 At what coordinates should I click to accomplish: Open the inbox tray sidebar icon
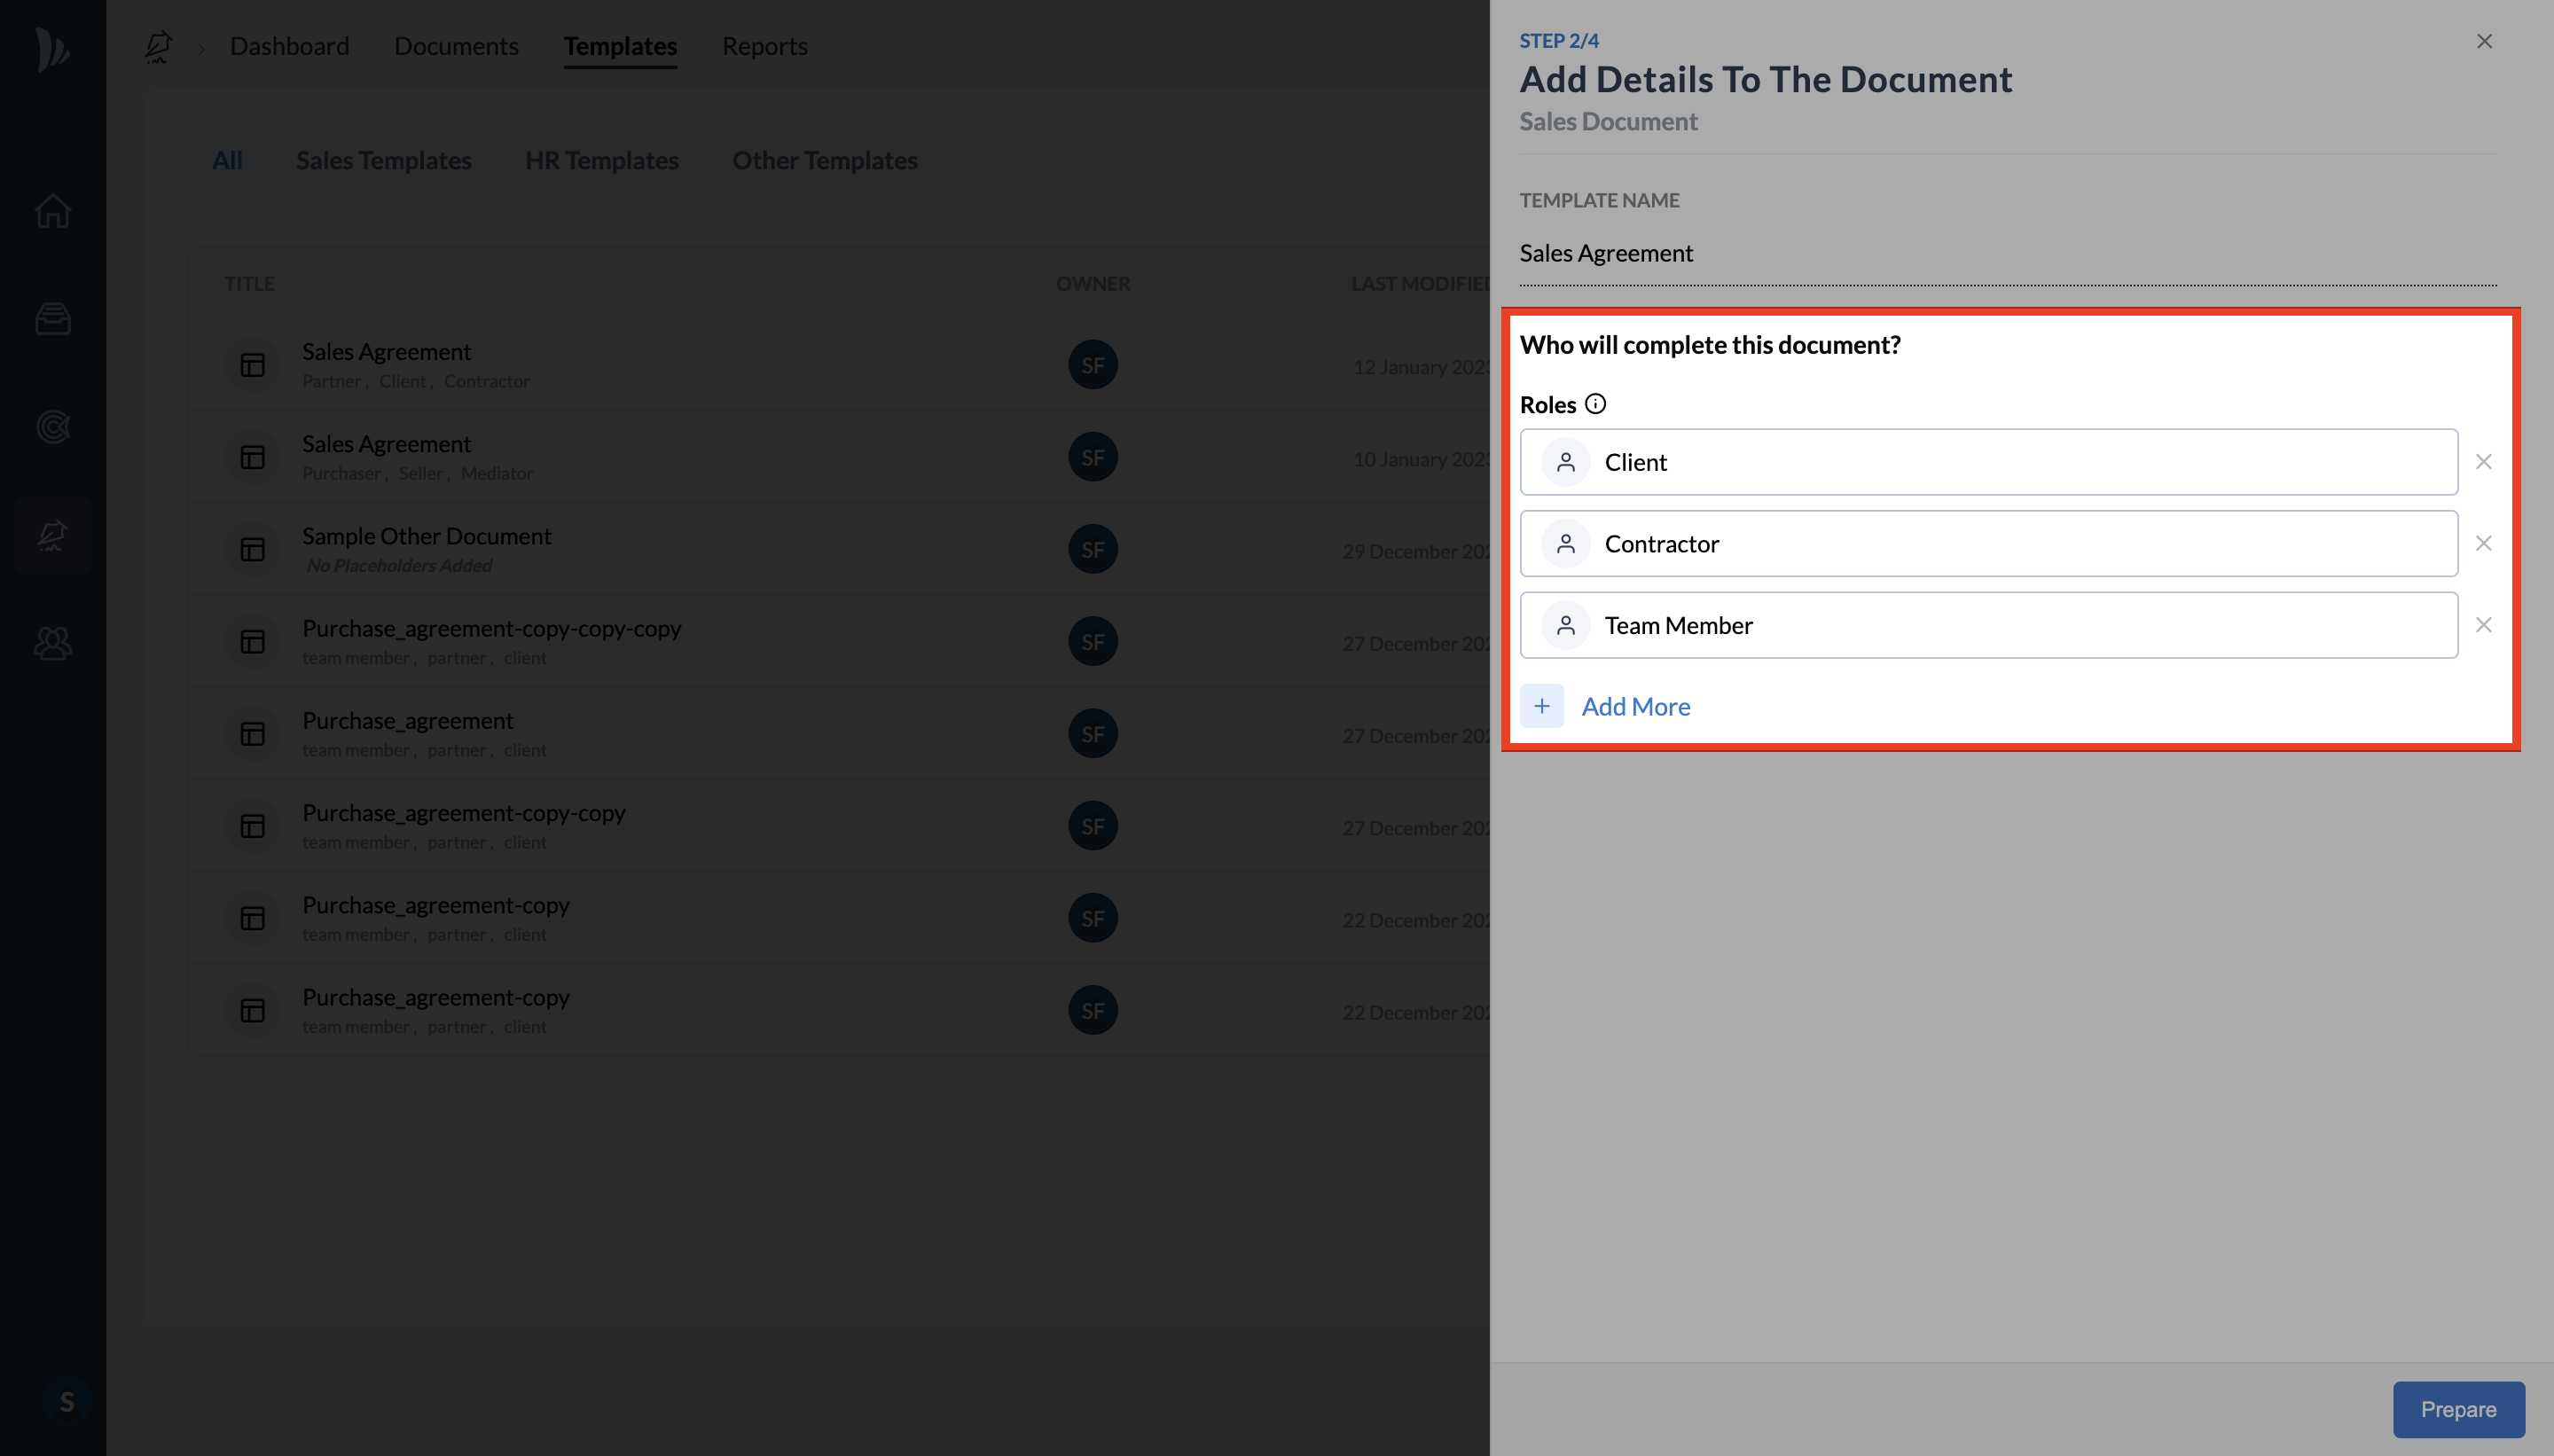[53, 319]
